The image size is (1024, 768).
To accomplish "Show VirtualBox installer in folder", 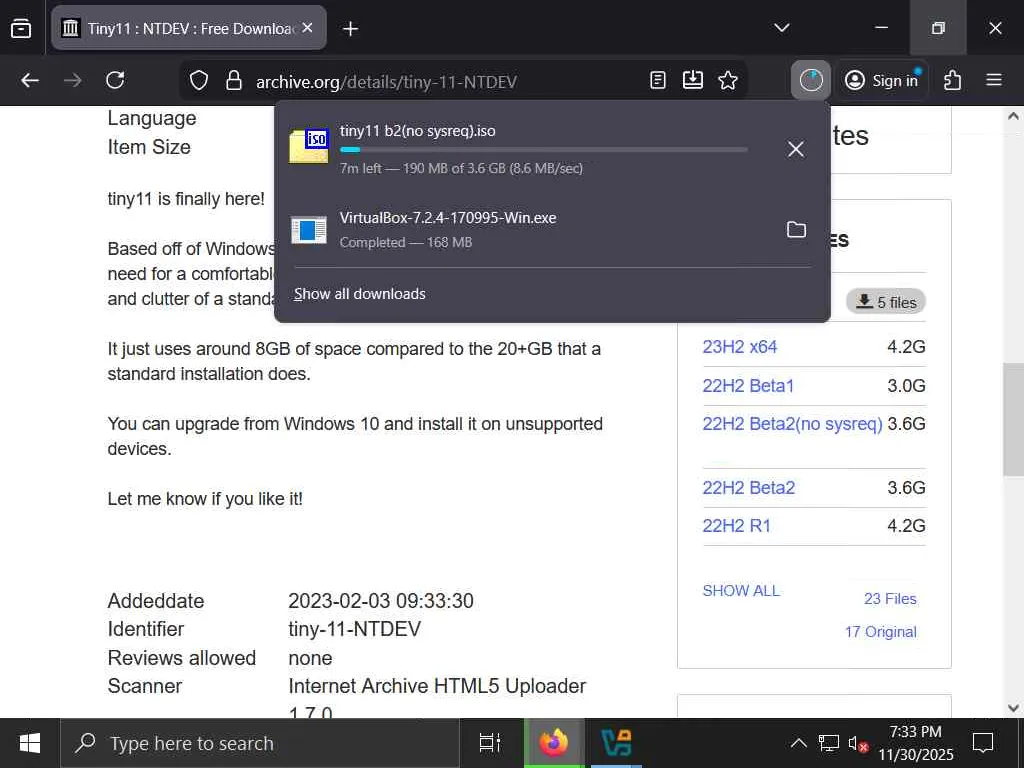I will pyautogui.click(x=796, y=229).
